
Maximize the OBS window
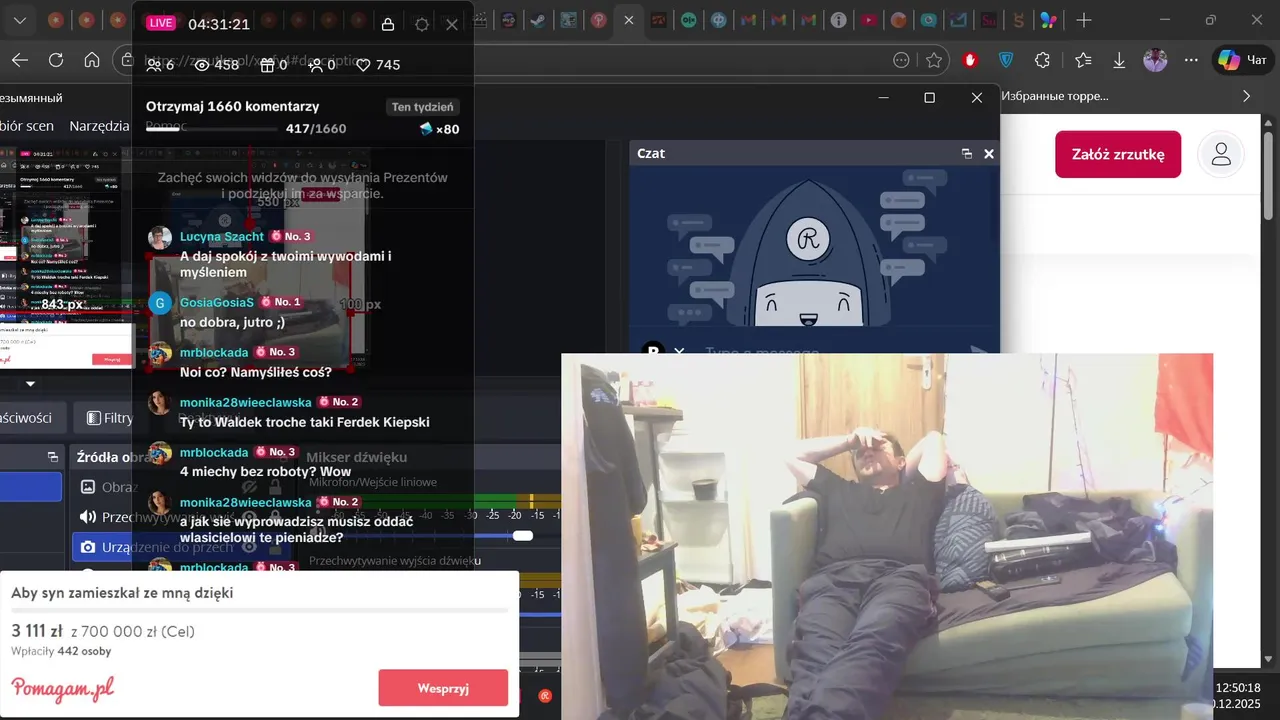929,97
